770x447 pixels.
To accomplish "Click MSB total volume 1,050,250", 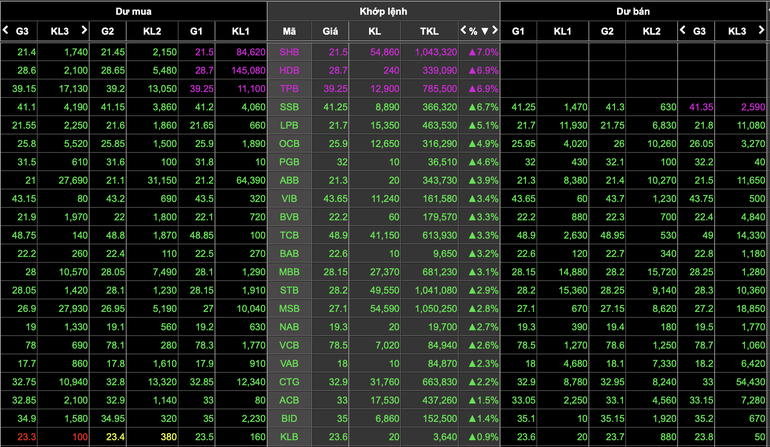I will click(436, 309).
